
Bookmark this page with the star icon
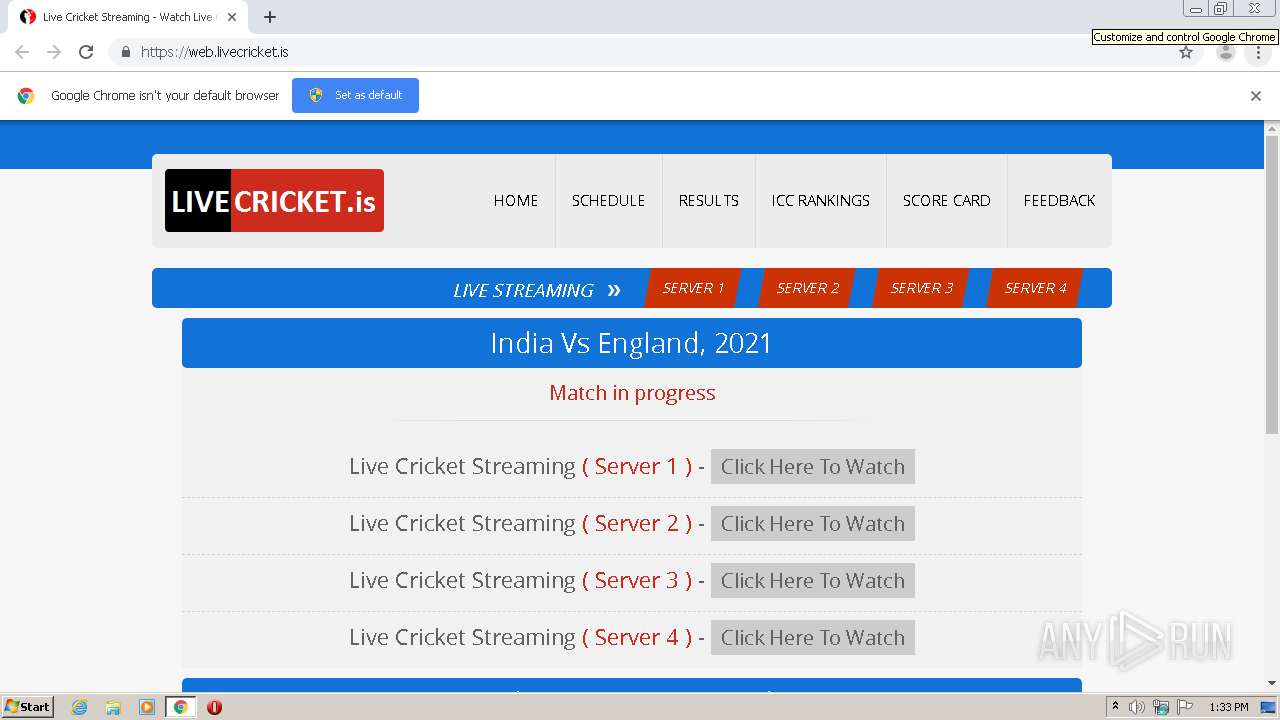coord(1186,52)
